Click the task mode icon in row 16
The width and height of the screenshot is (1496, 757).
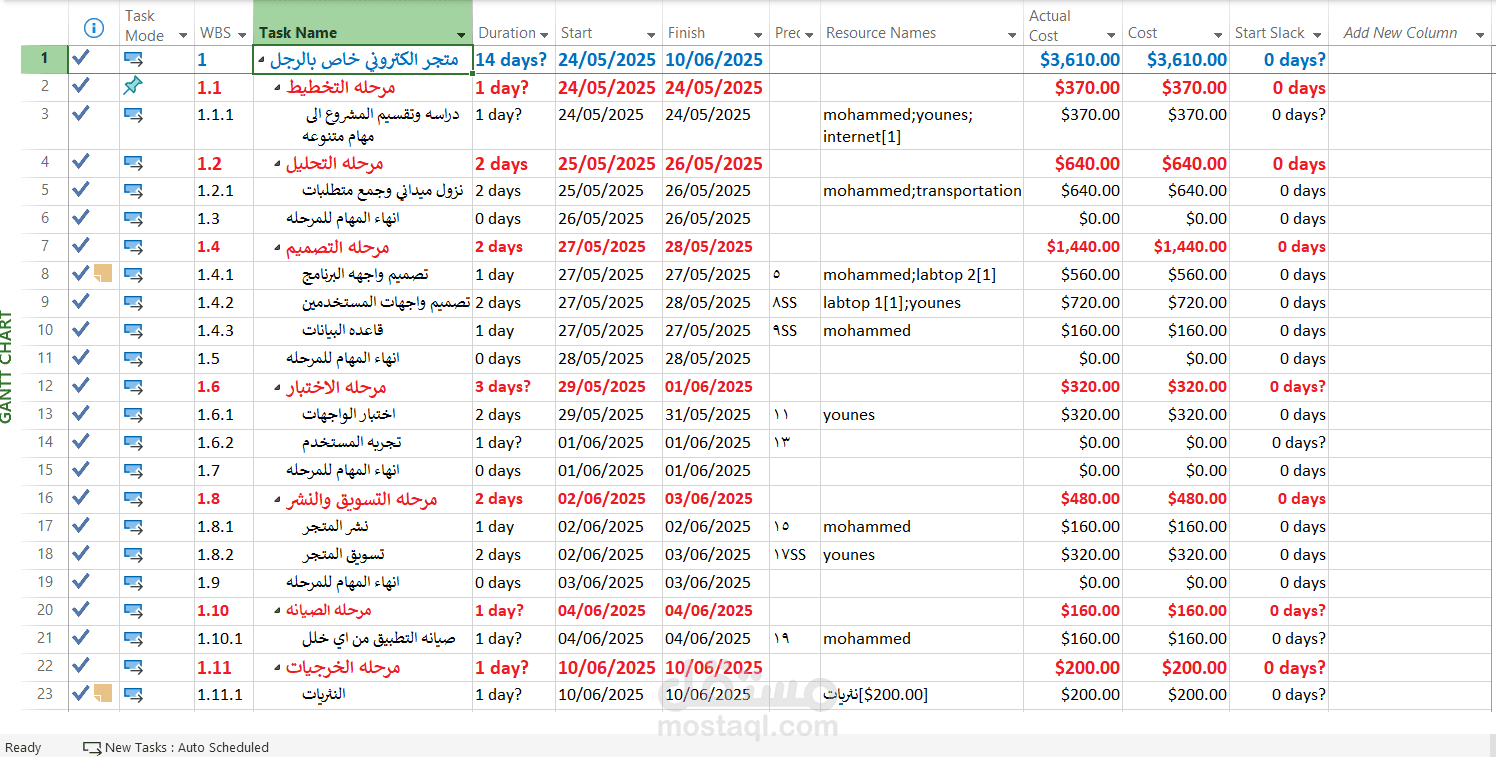pos(133,498)
